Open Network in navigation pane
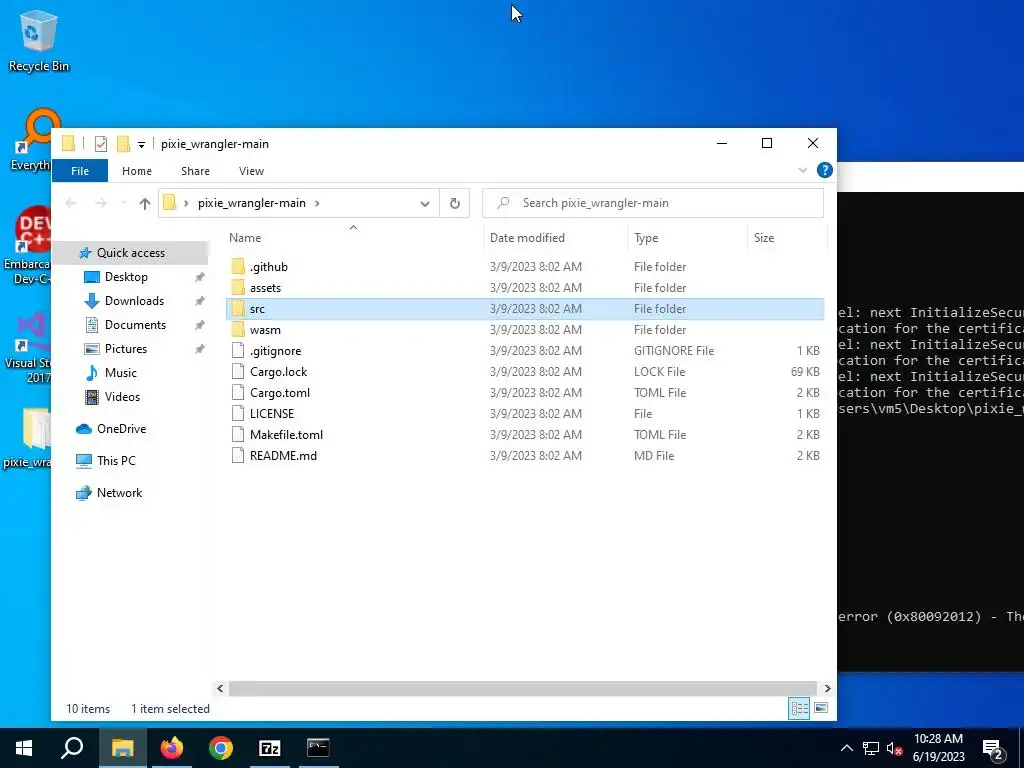Screen dimensions: 1024x768 coord(119,493)
